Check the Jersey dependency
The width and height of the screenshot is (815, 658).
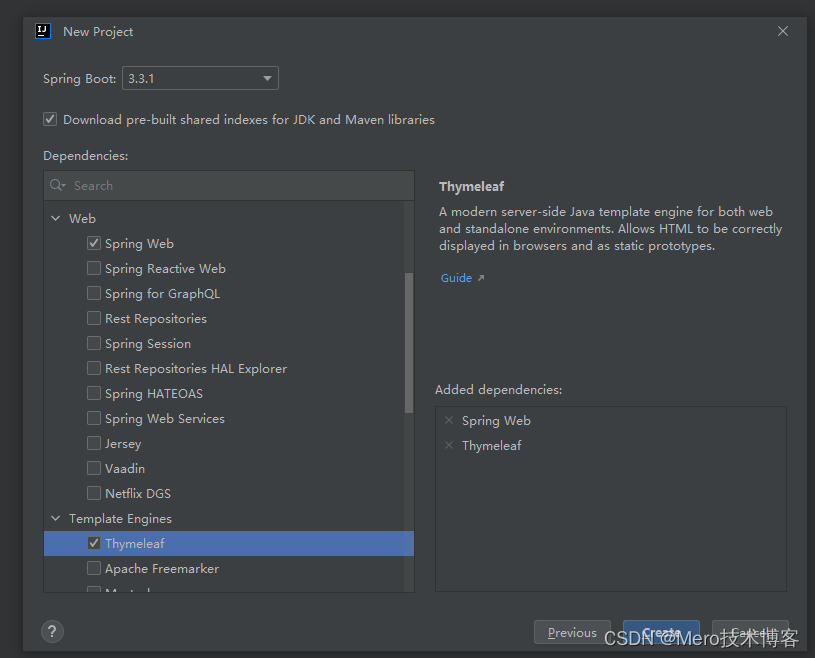(94, 443)
